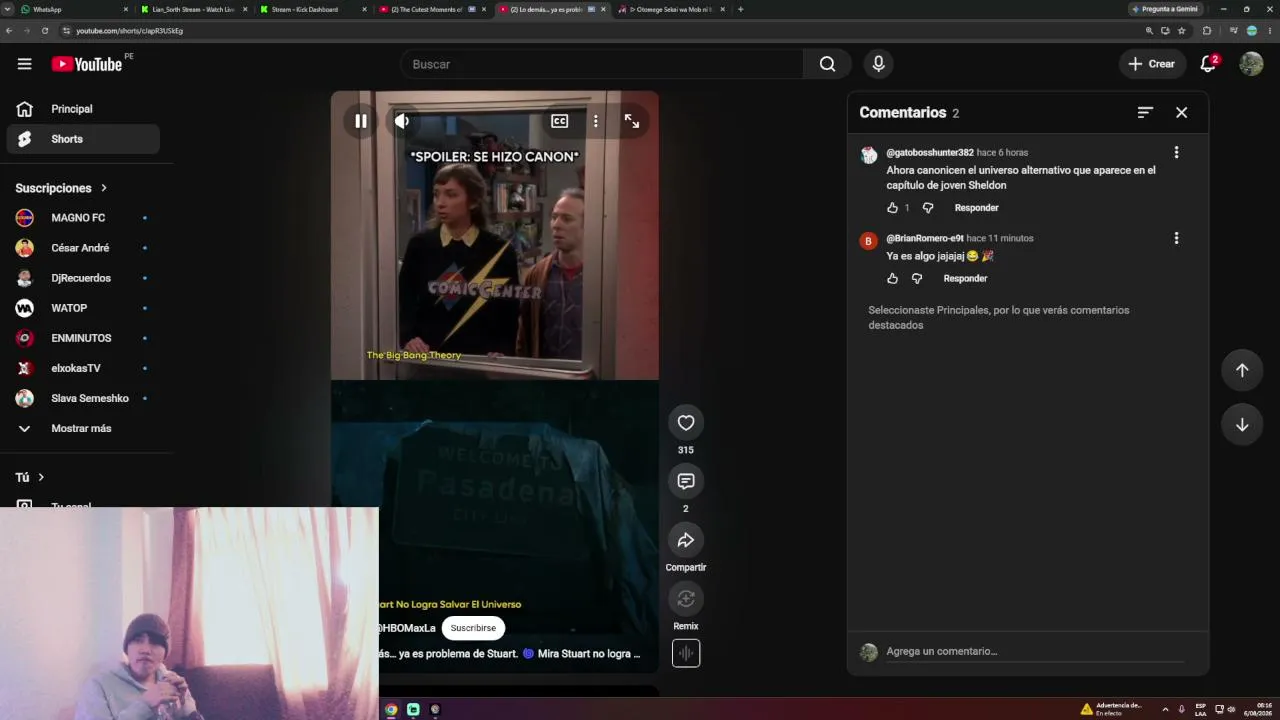Switch to the Otomege Sekai tab
The width and height of the screenshot is (1280, 720).
[x=670, y=9]
